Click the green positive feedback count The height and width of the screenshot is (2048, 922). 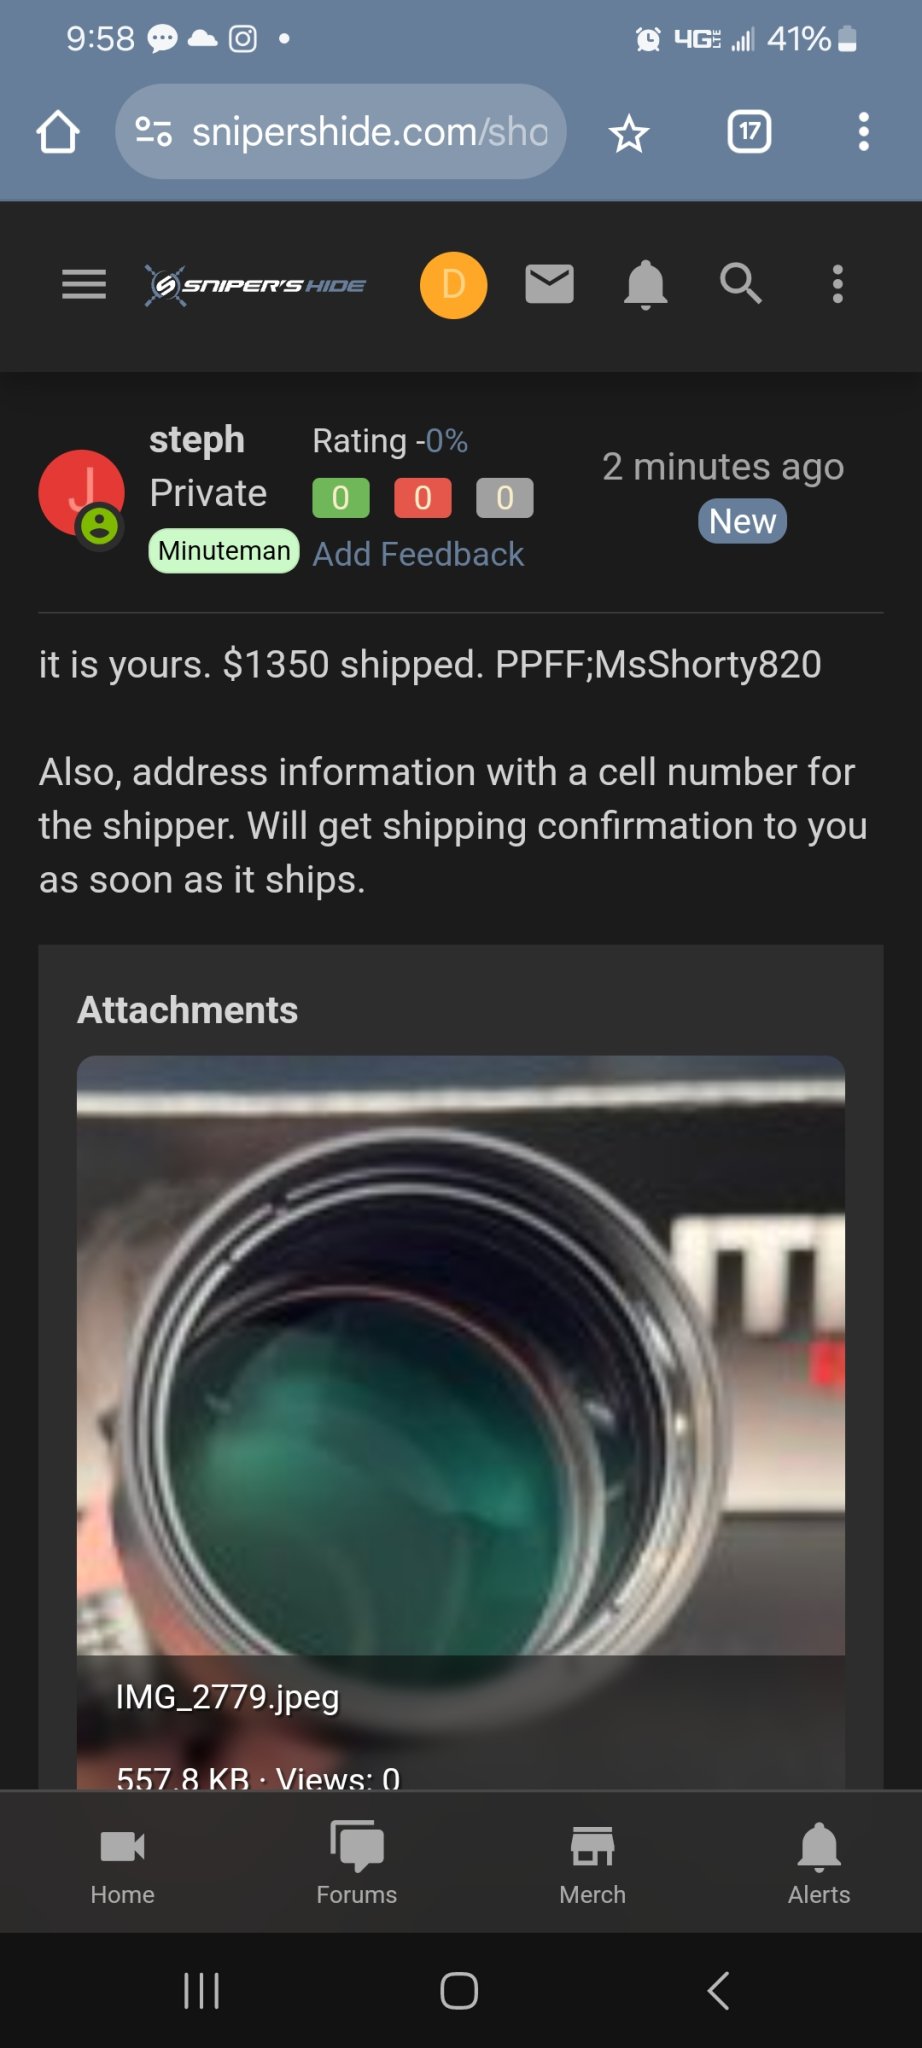tap(341, 498)
